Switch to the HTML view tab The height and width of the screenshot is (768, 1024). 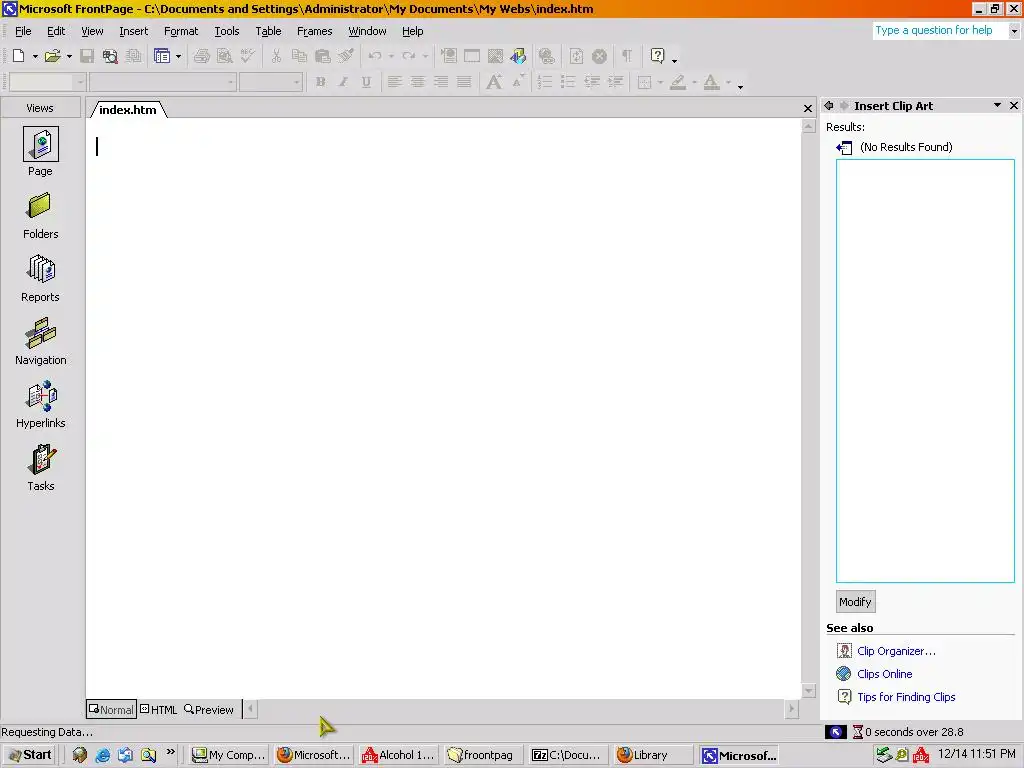pos(159,709)
